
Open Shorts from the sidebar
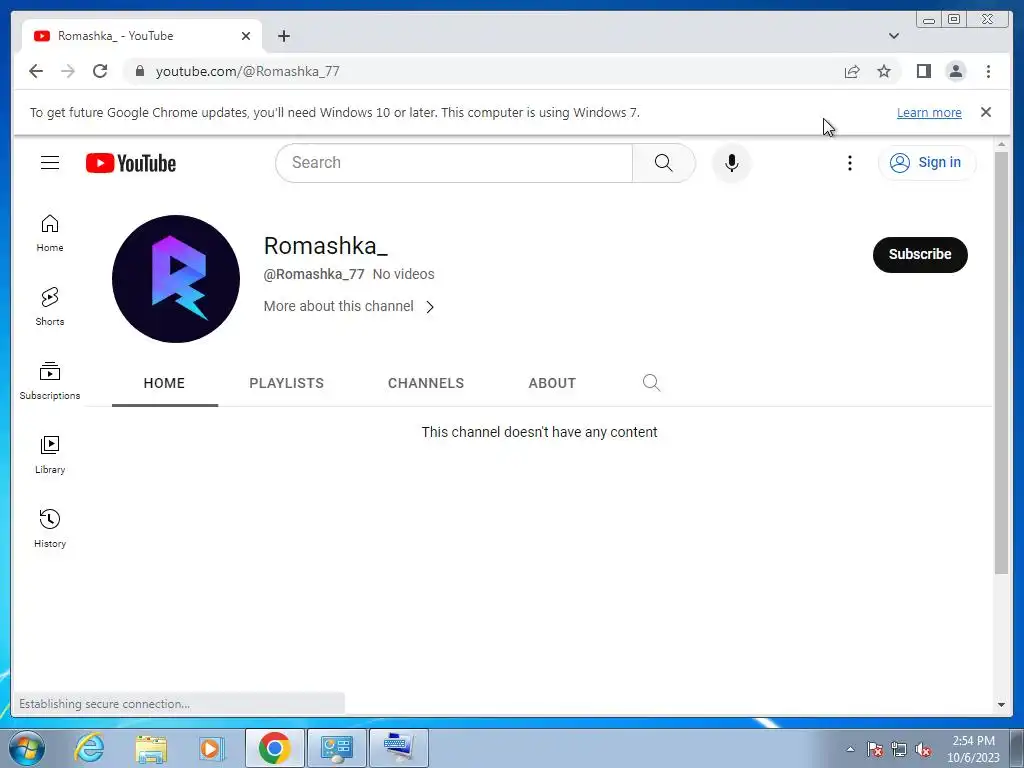tap(50, 307)
